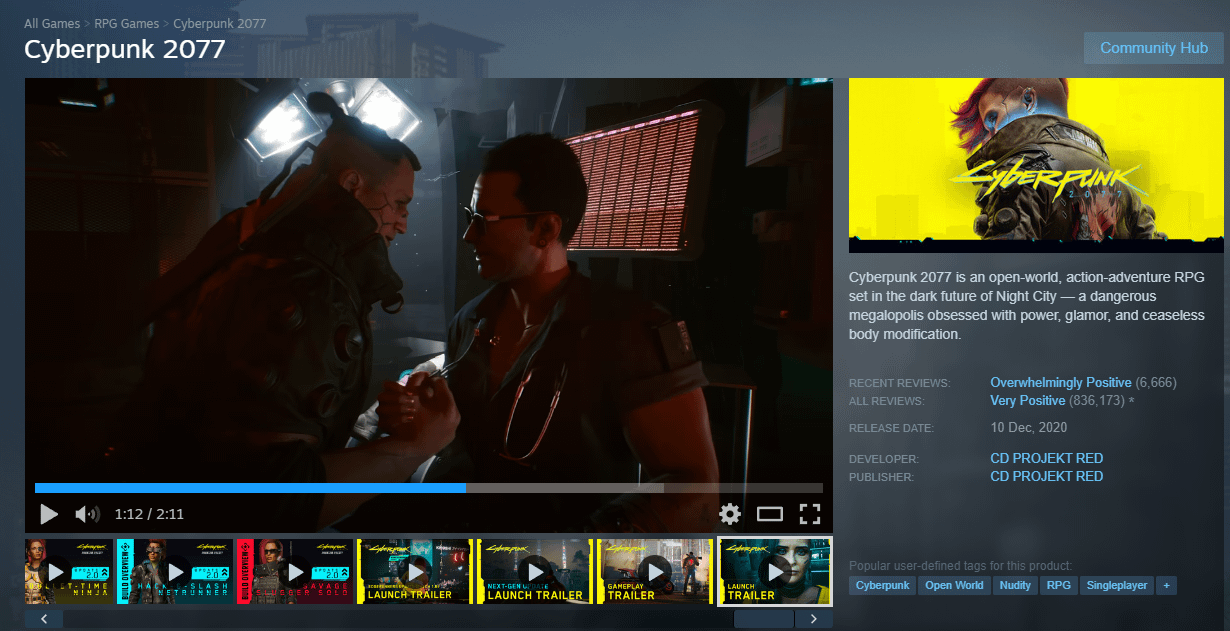Select the Hack & Slash Netrunner video

175,572
